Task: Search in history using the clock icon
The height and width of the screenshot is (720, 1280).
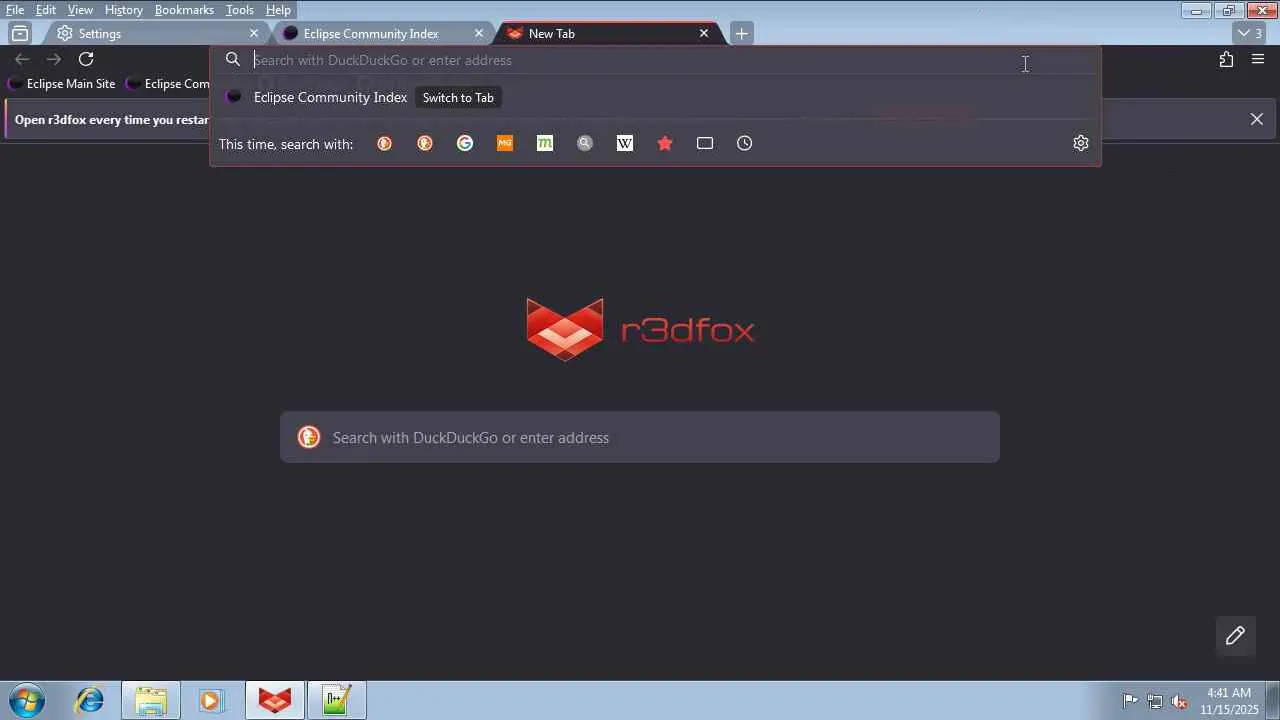Action: 745,143
